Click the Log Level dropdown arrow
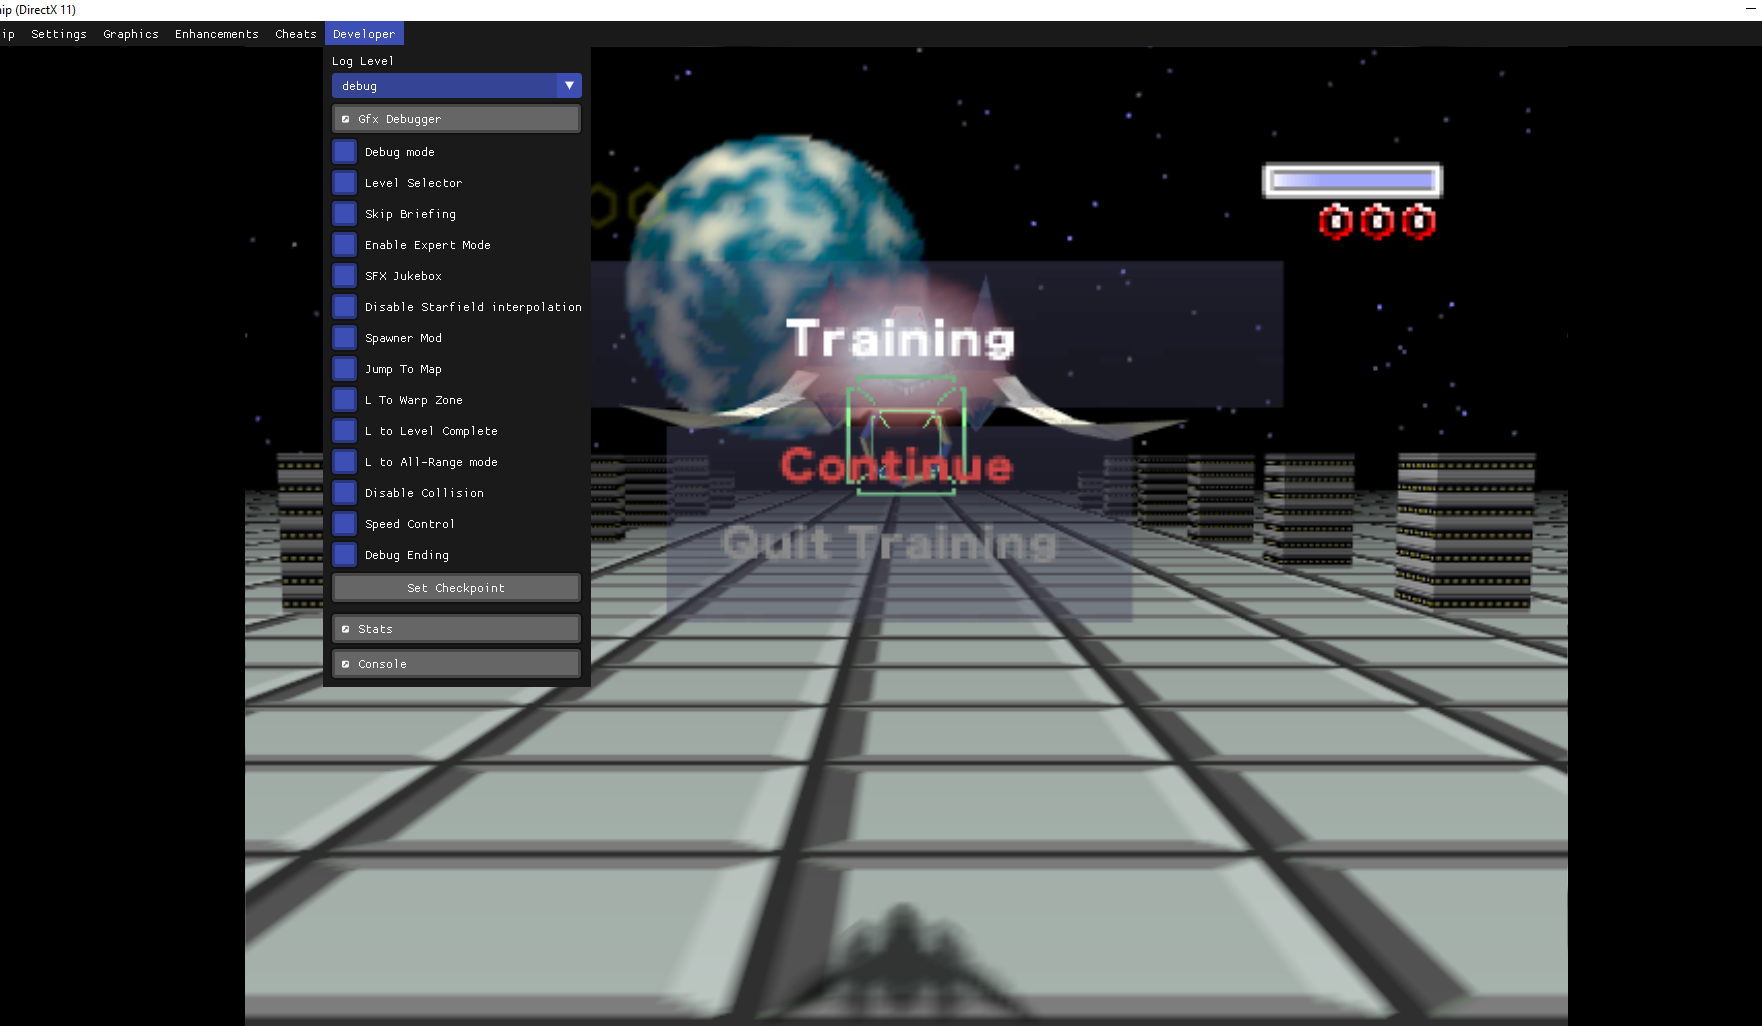Image resolution: width=1762 pixels, height=1026 pixels. 569,86
